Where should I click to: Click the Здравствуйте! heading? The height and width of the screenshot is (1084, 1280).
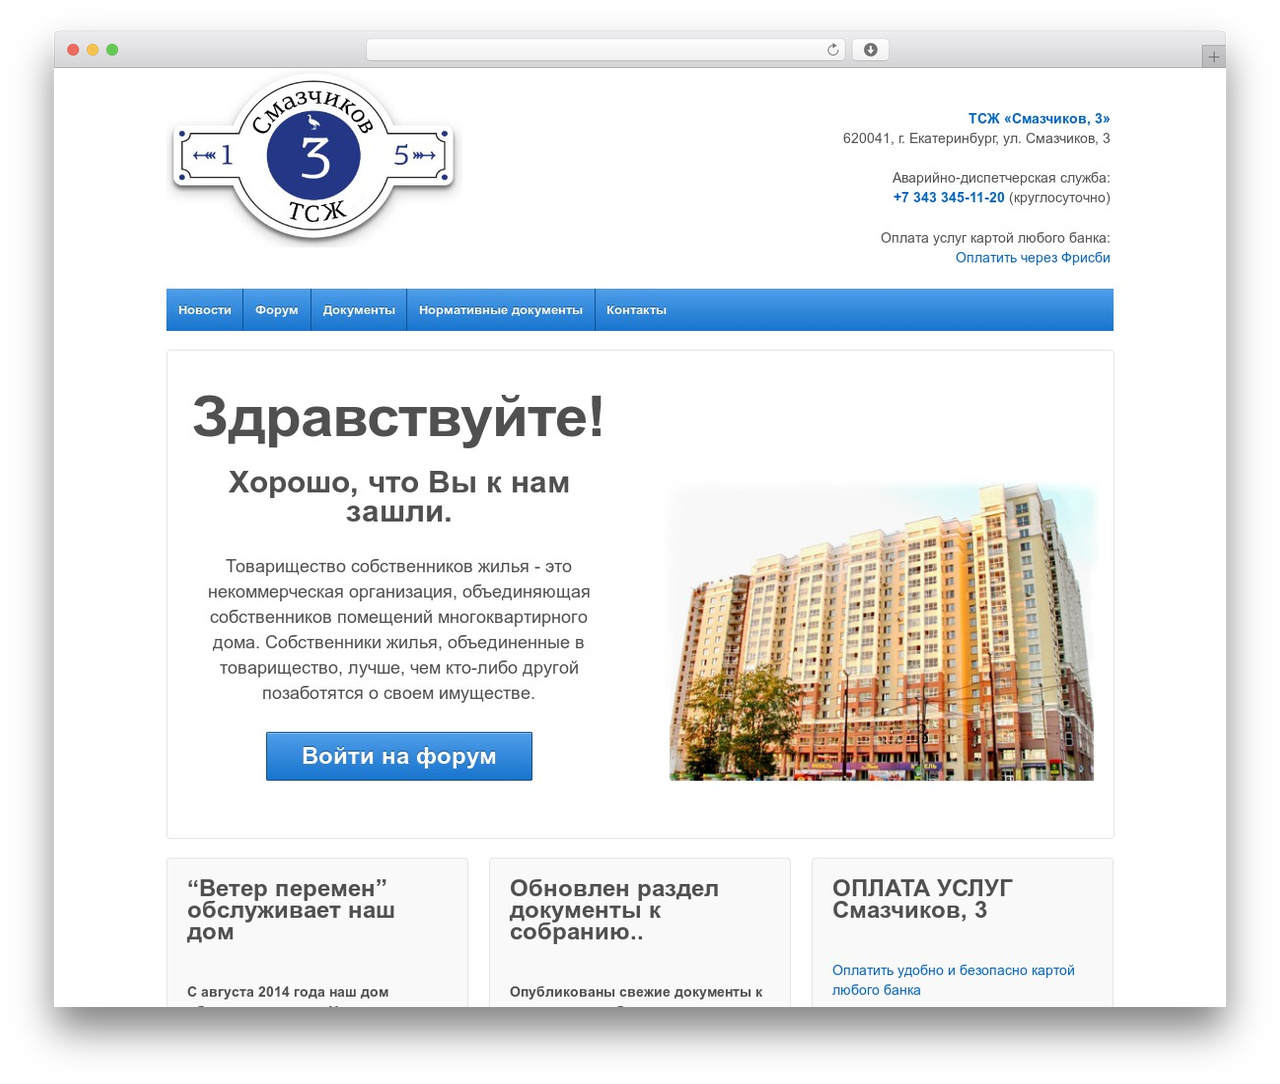(x=399, y=416)
